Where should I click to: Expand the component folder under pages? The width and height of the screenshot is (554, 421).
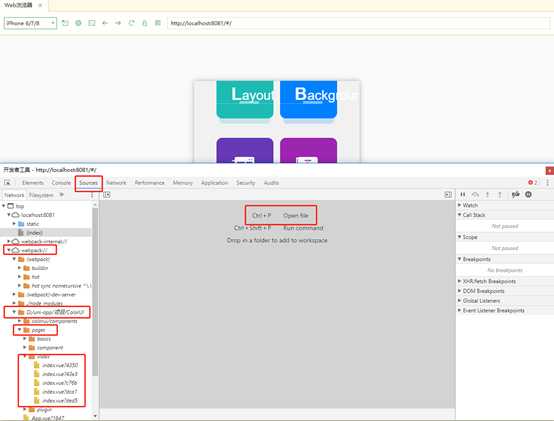point(25,347)
